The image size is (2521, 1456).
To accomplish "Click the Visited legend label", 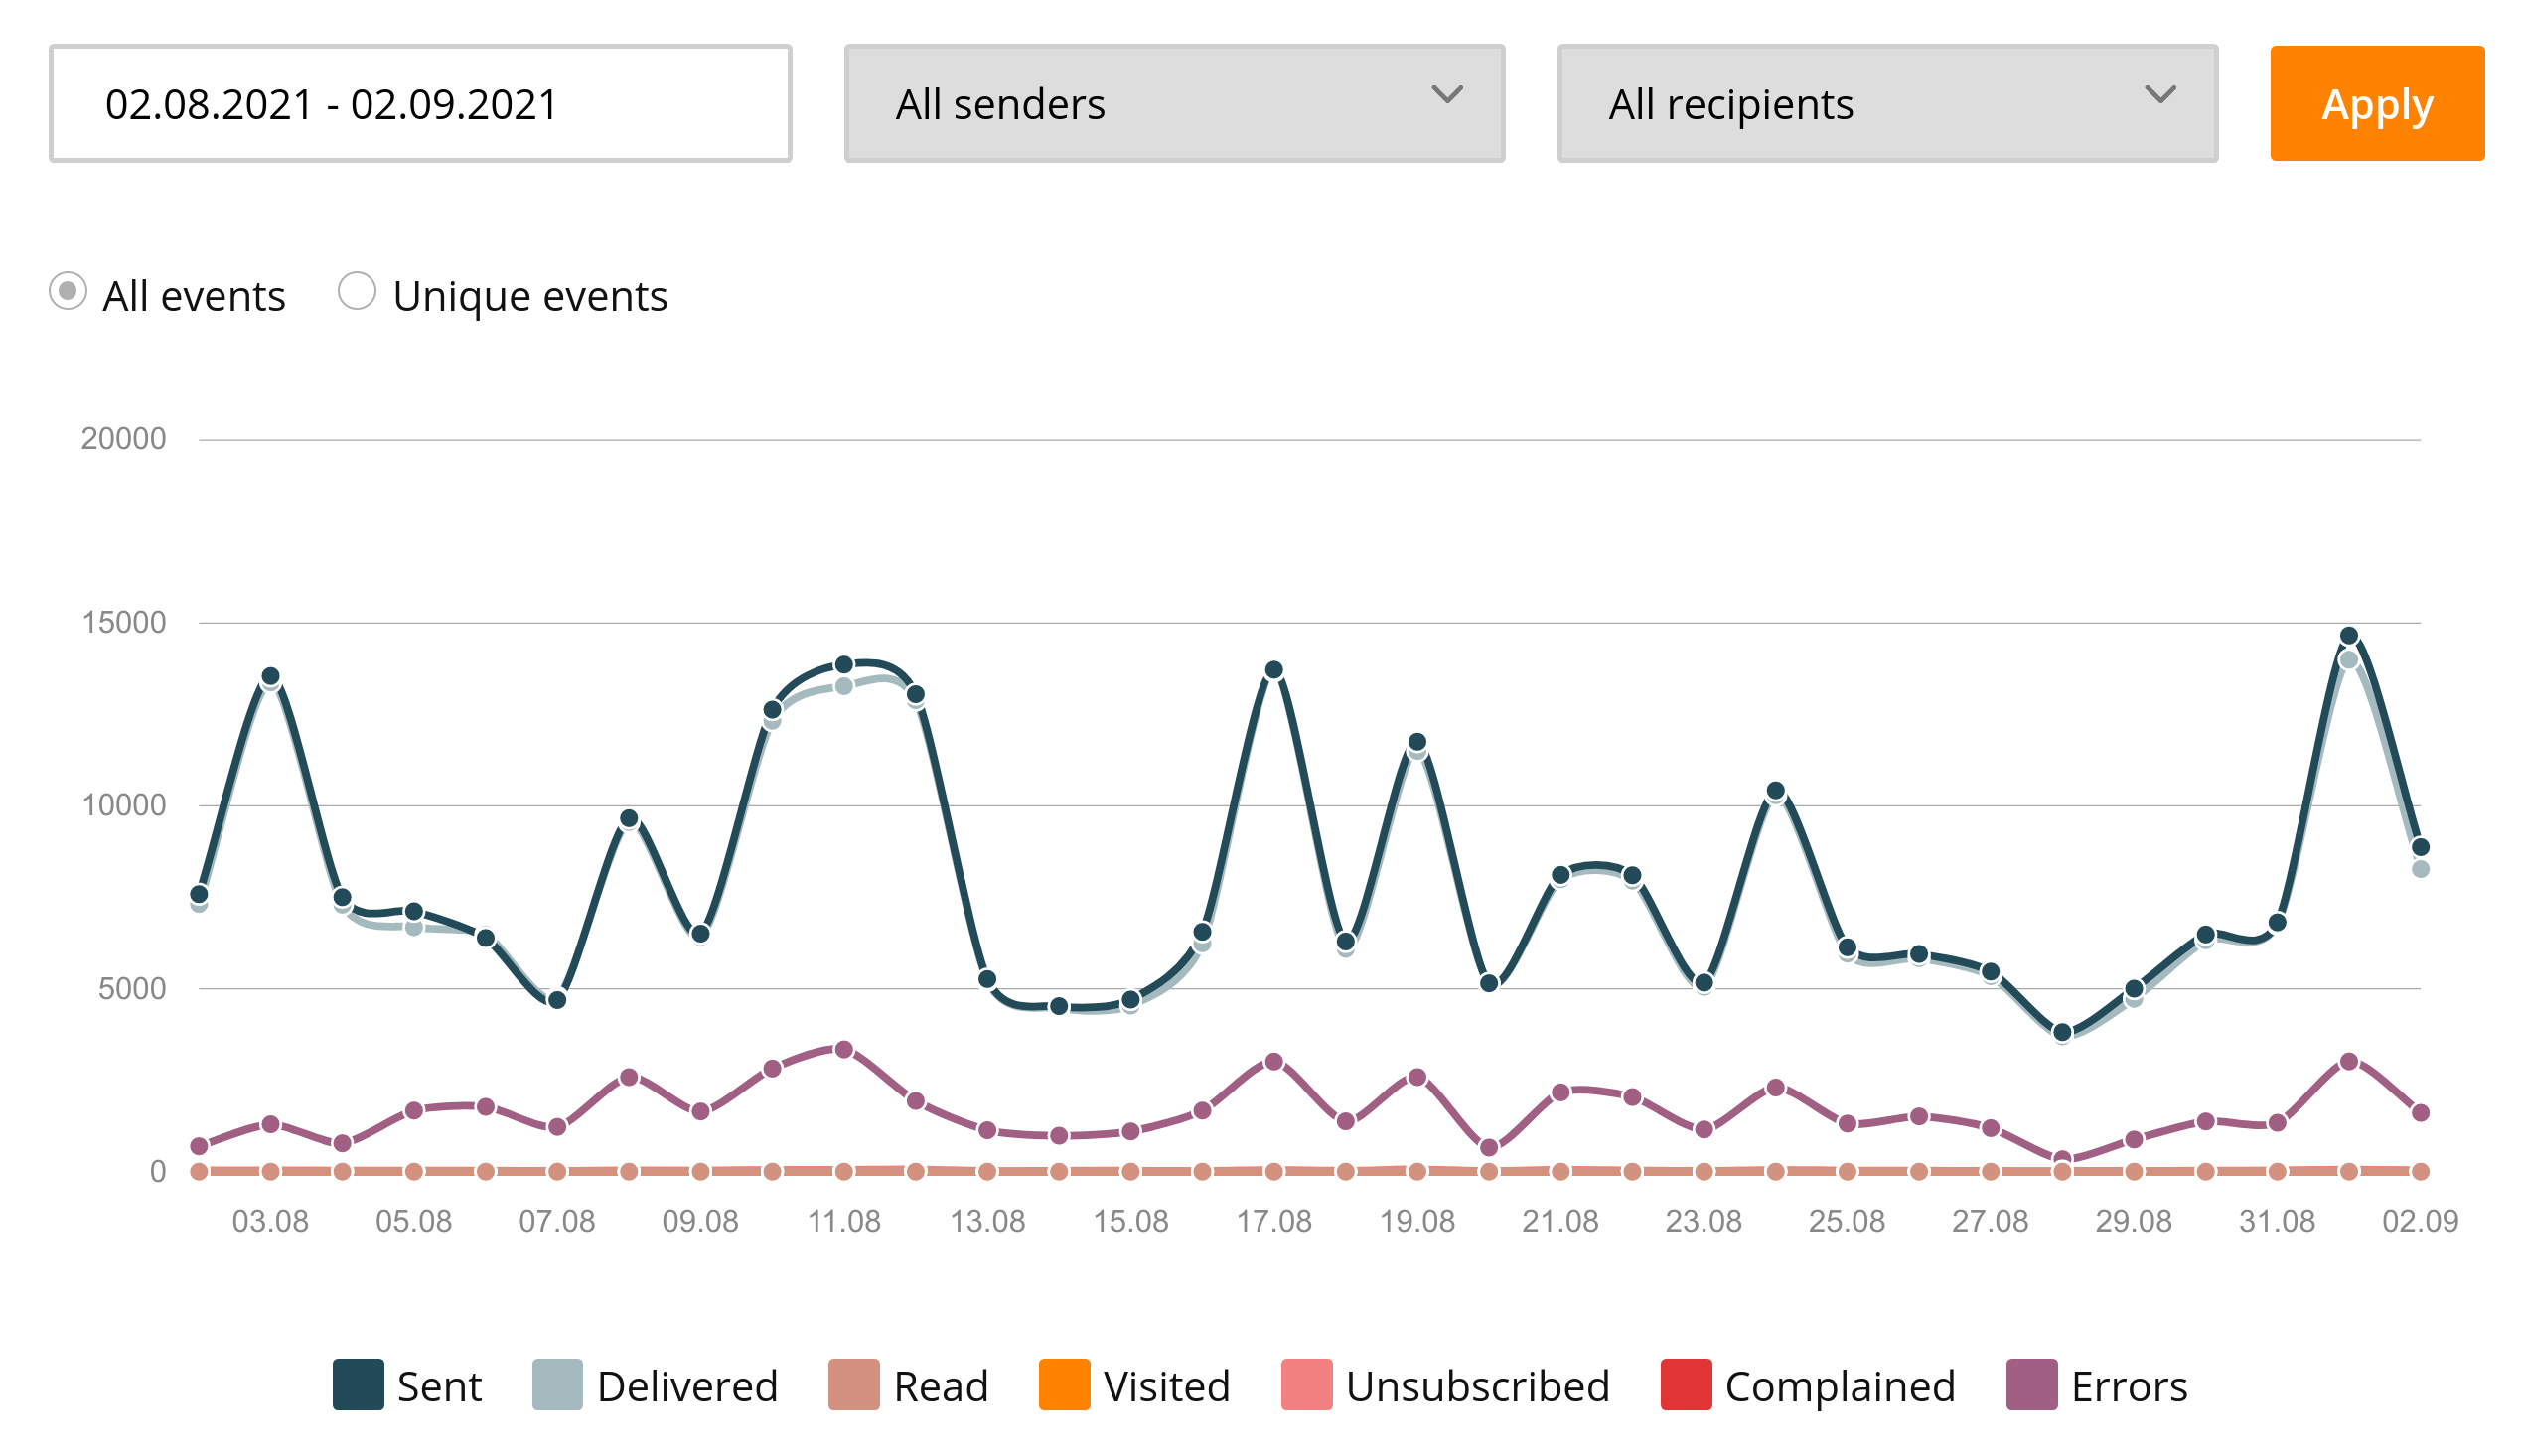I will point(1166,1386).
